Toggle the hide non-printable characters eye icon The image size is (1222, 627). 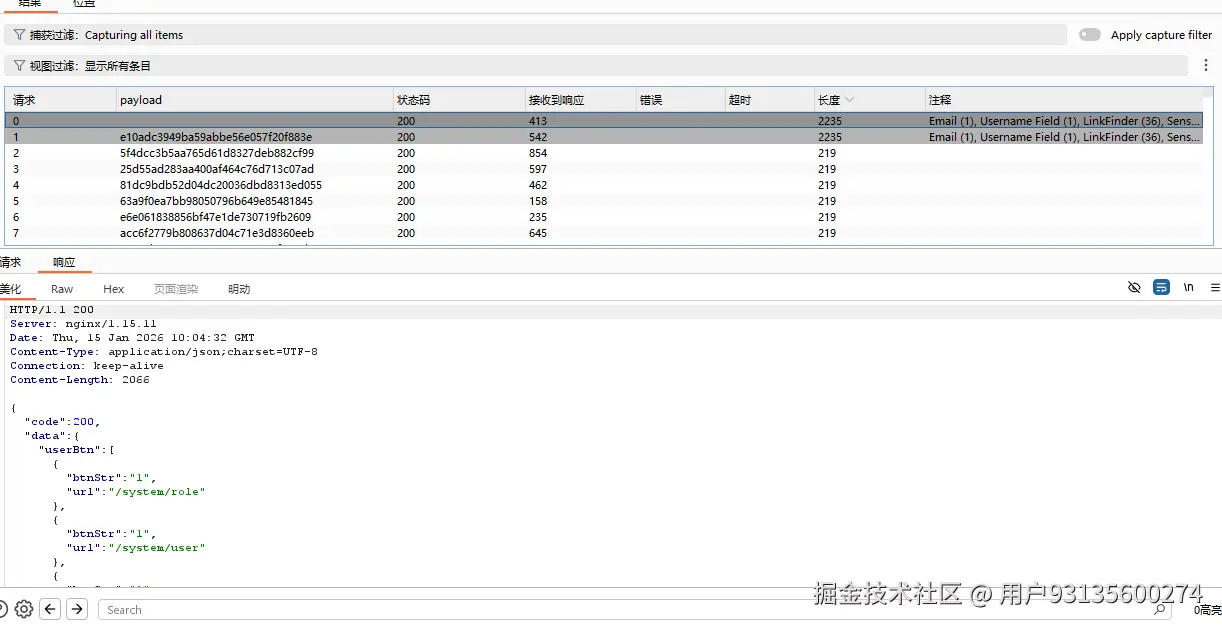(x=1134, y=287)
